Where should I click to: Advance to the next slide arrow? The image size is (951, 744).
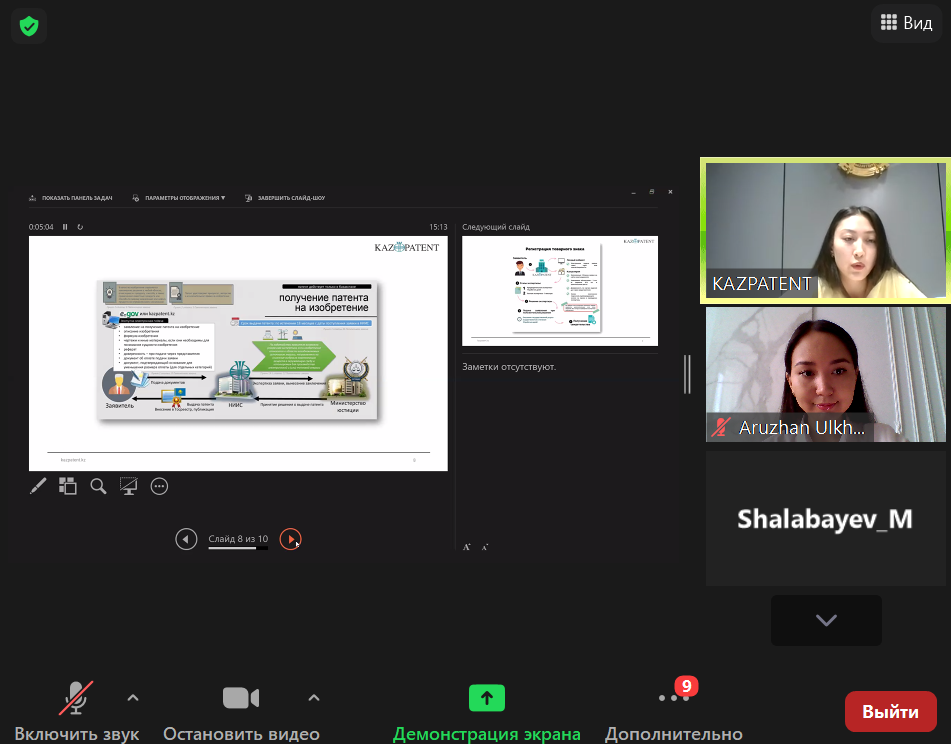pos(290,539)
